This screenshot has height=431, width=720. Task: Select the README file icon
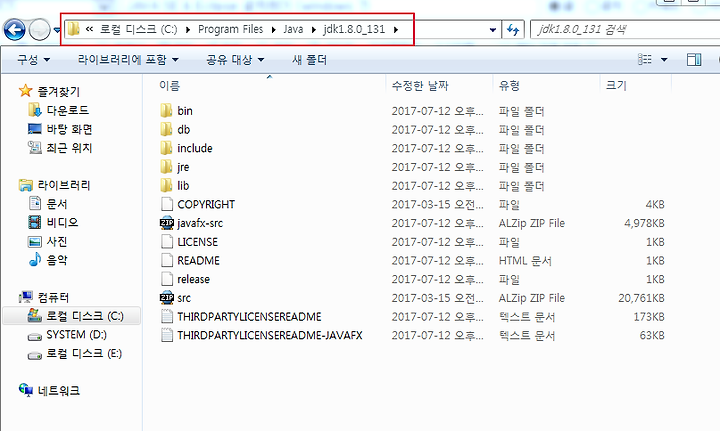click(x=167, y=260)
